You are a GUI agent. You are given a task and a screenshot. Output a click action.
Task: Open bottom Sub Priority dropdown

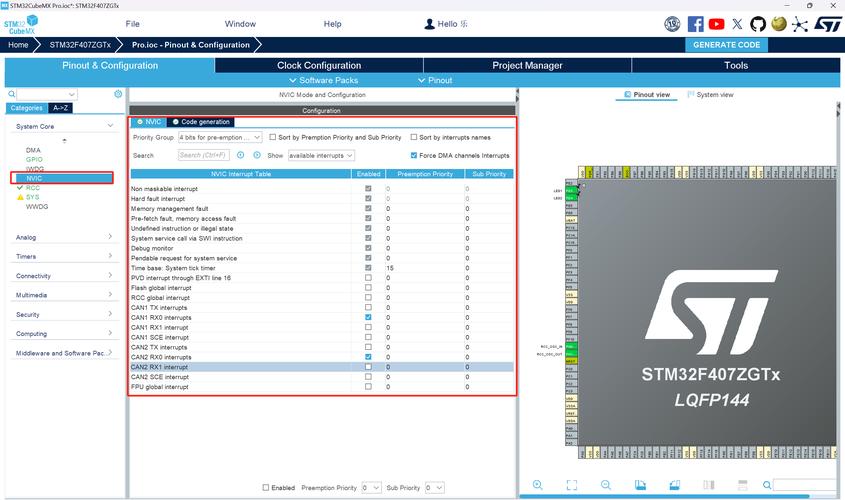434,488
